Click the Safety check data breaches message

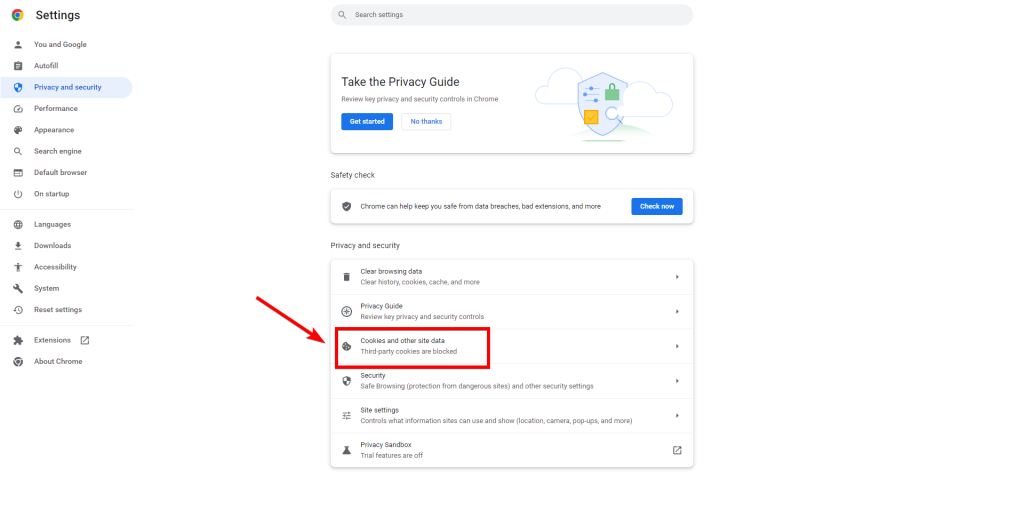point(481,206)
